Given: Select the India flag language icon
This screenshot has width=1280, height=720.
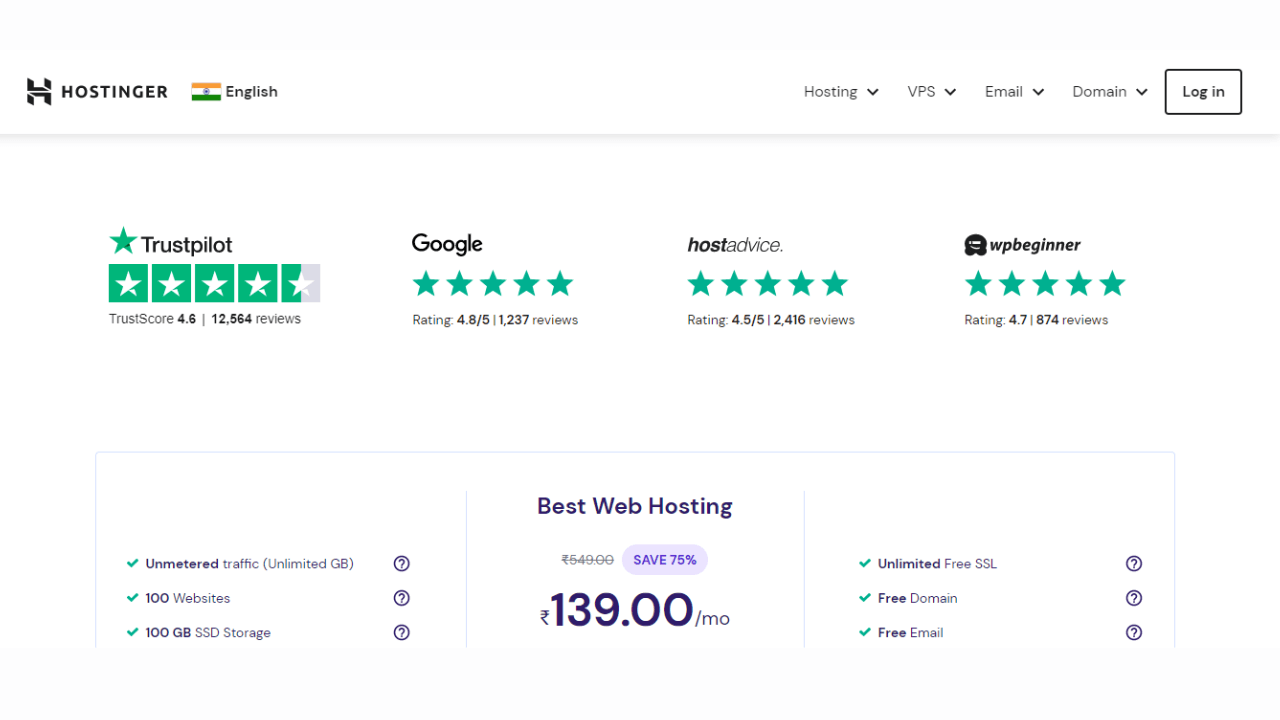Looking at the screenshot, I should coord(206,92).
